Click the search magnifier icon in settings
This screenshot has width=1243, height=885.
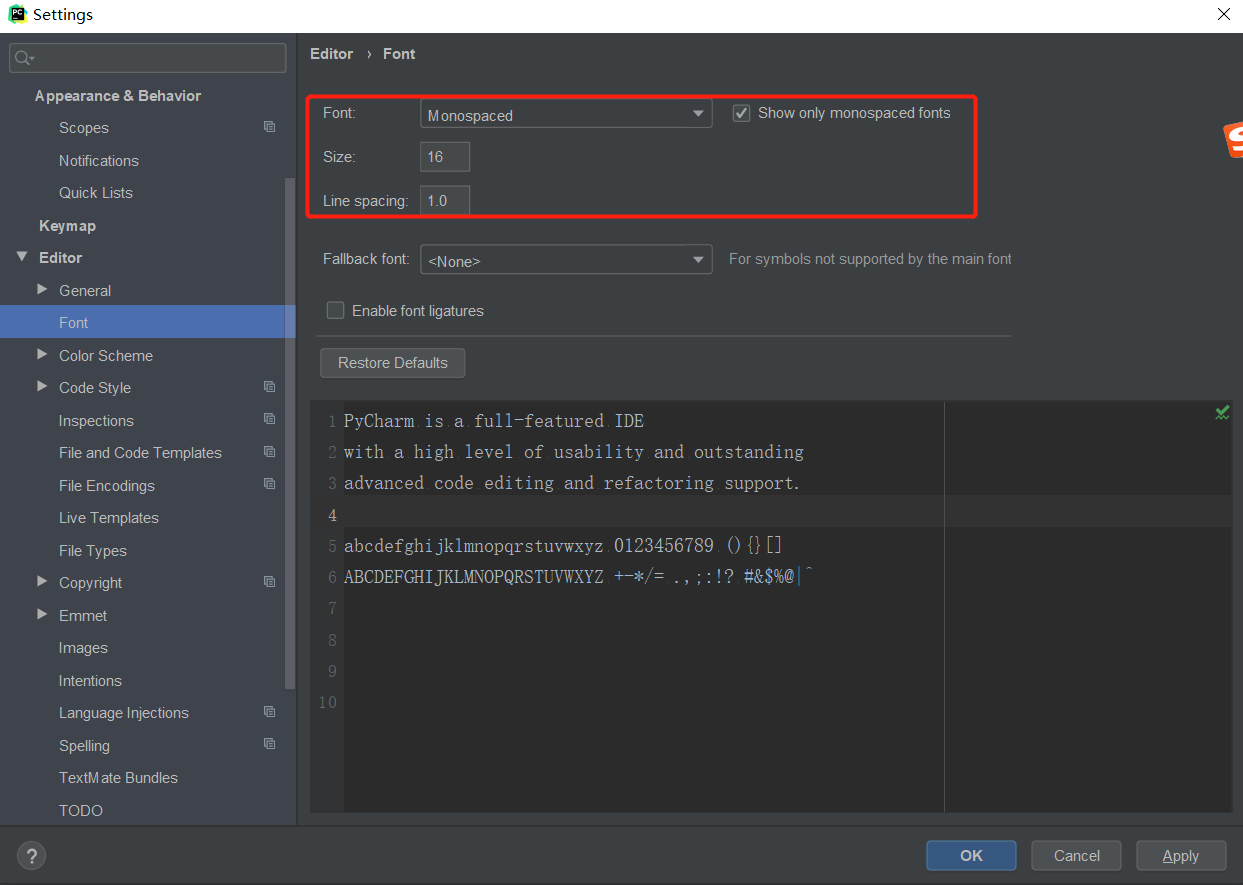coord(24,58)
